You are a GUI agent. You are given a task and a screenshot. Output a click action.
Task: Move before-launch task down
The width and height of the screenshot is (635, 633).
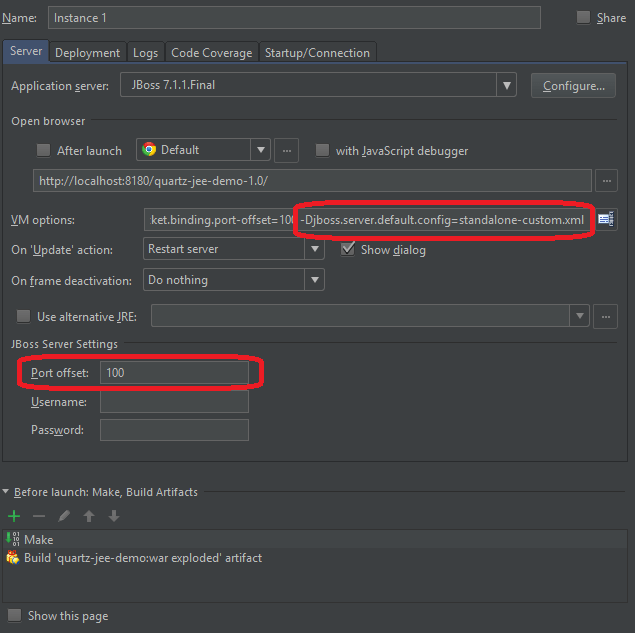[114, 516]
